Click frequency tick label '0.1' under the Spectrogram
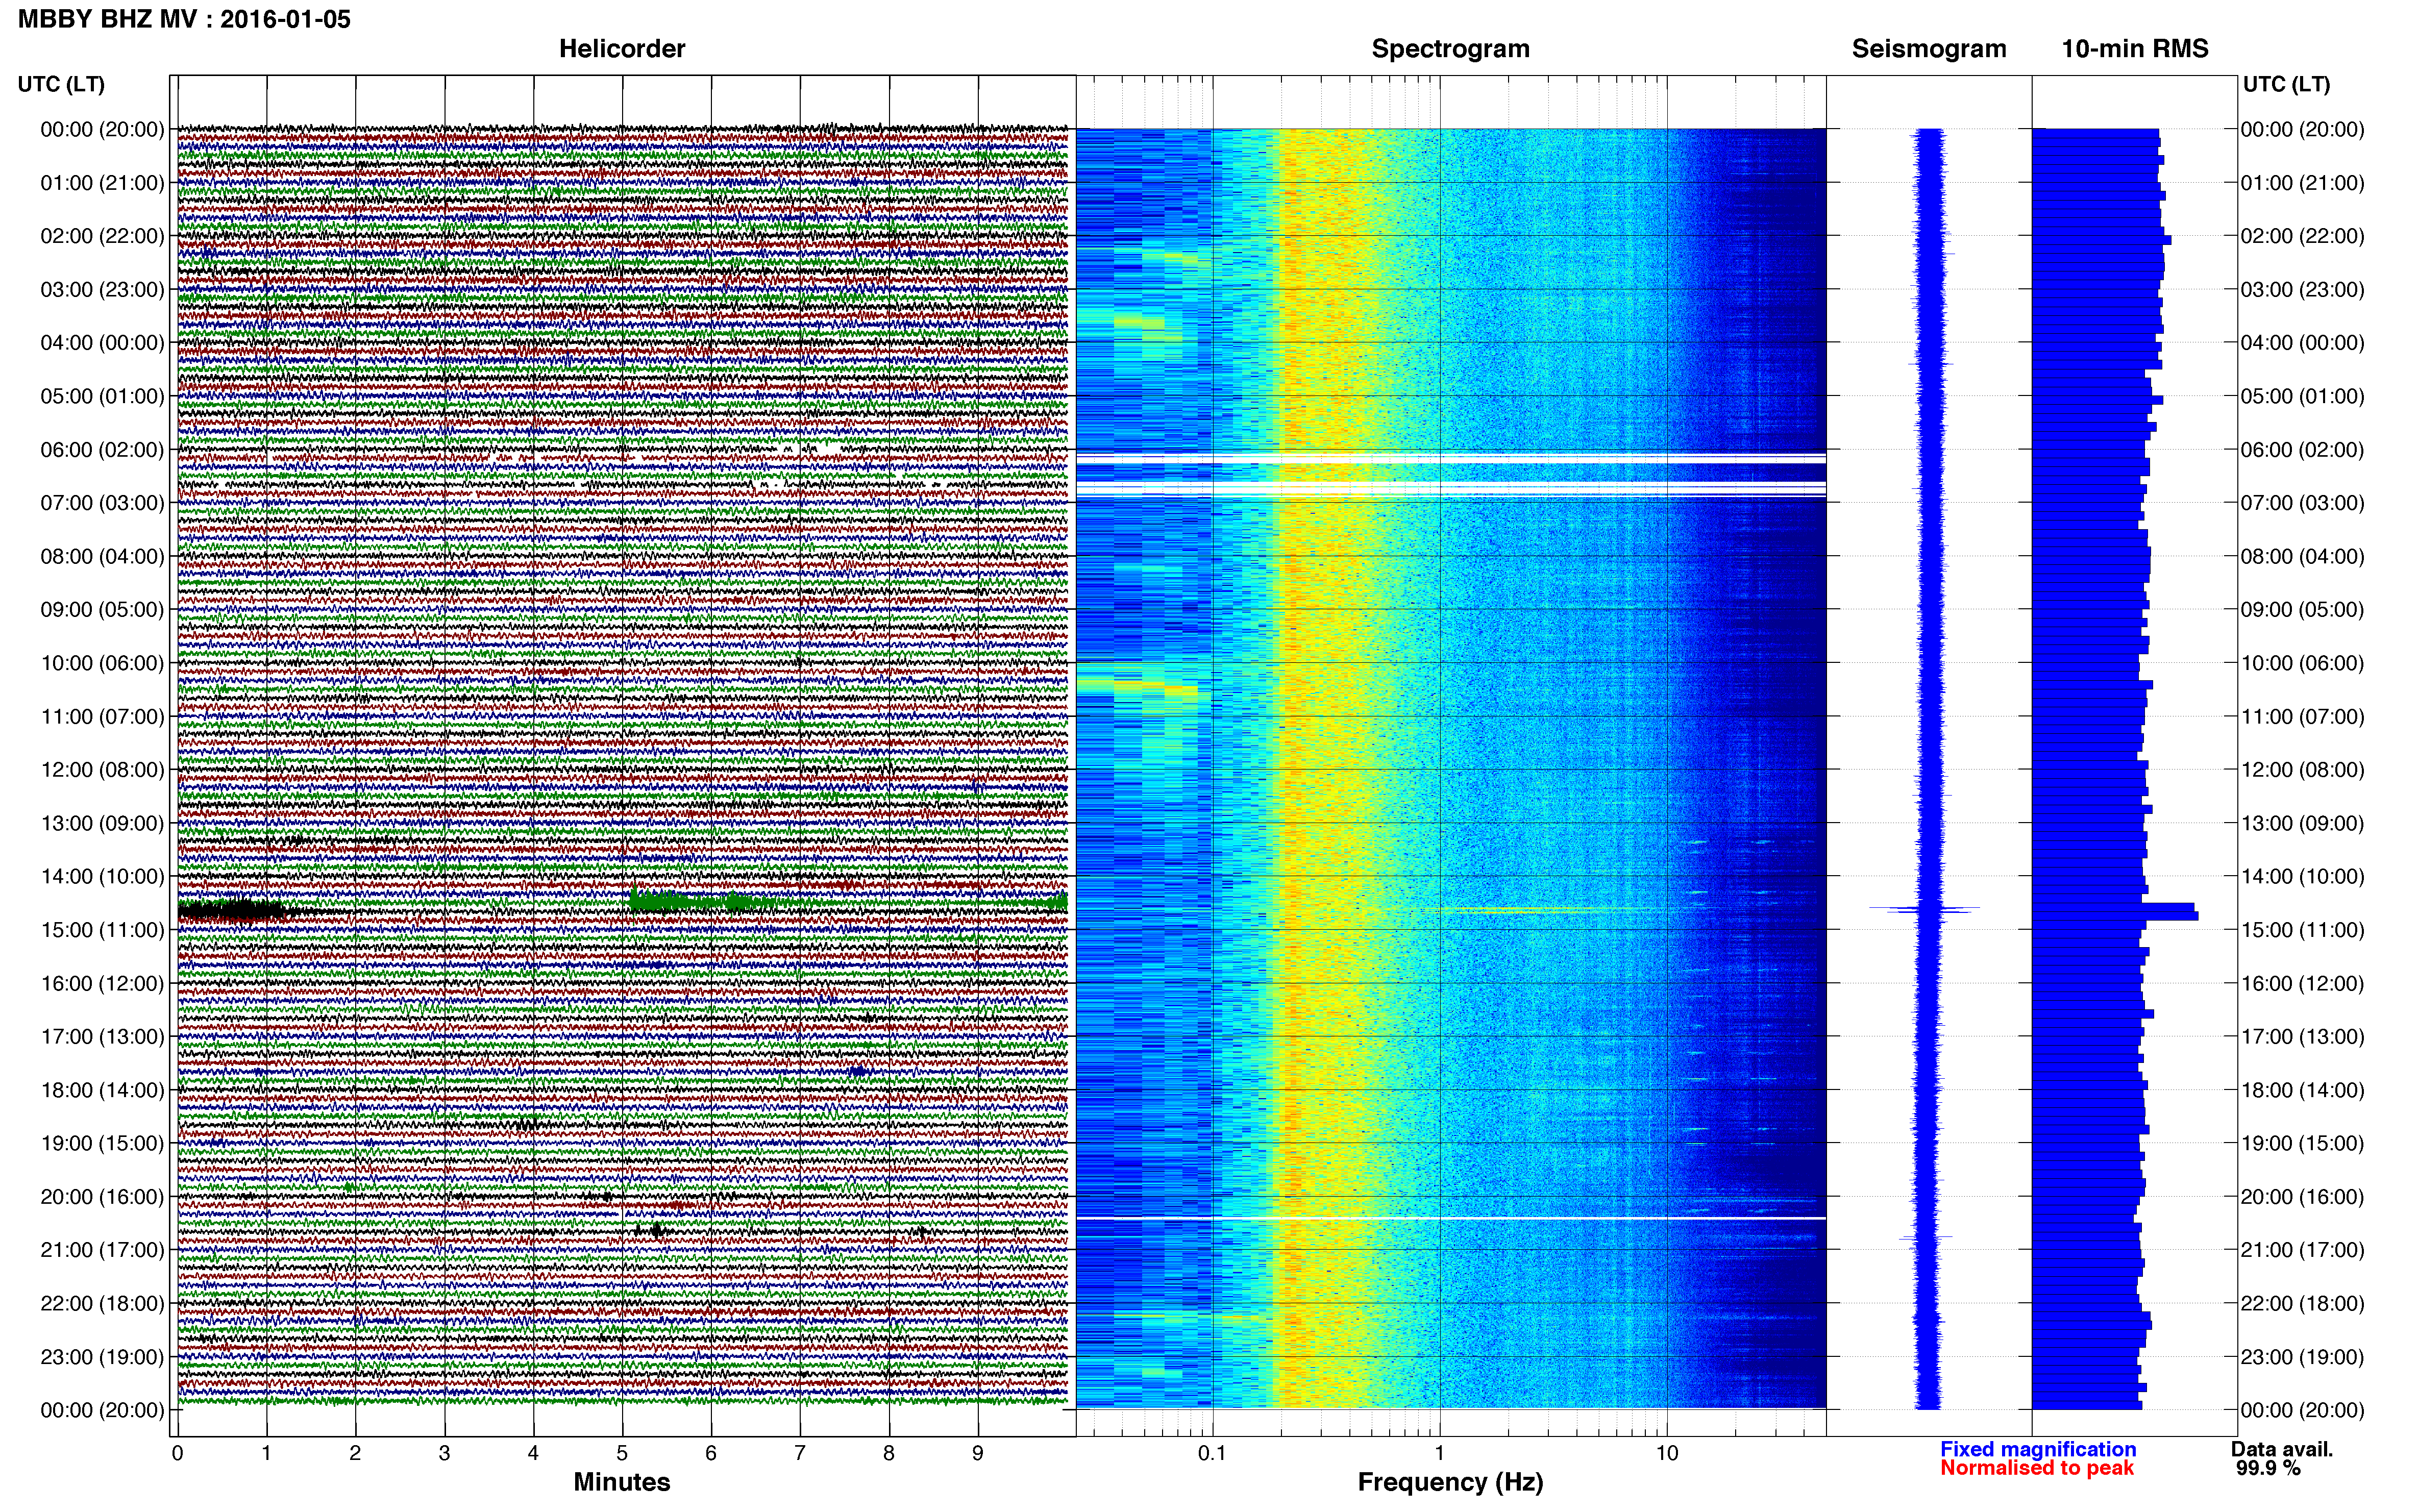The width and height of the screenshot is (2419, 1512). click(1212, 1454)
